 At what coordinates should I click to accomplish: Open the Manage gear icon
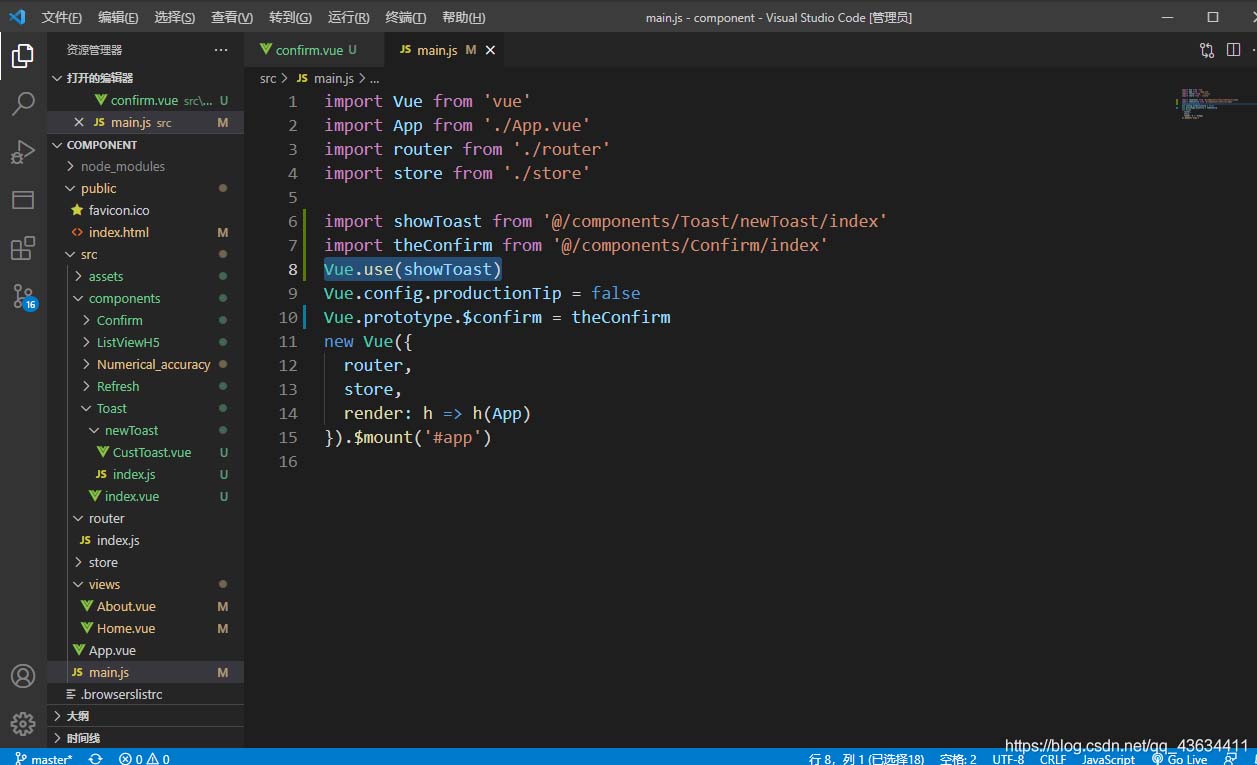click(22, 723)
